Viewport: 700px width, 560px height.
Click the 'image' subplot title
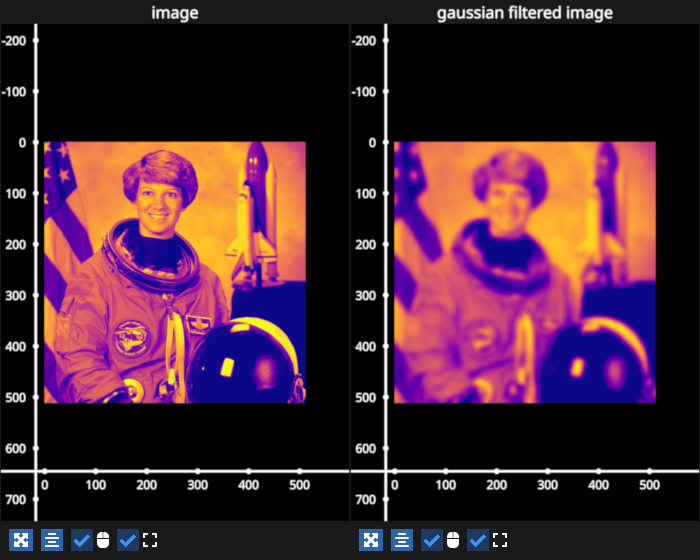(x=175, y=13)
